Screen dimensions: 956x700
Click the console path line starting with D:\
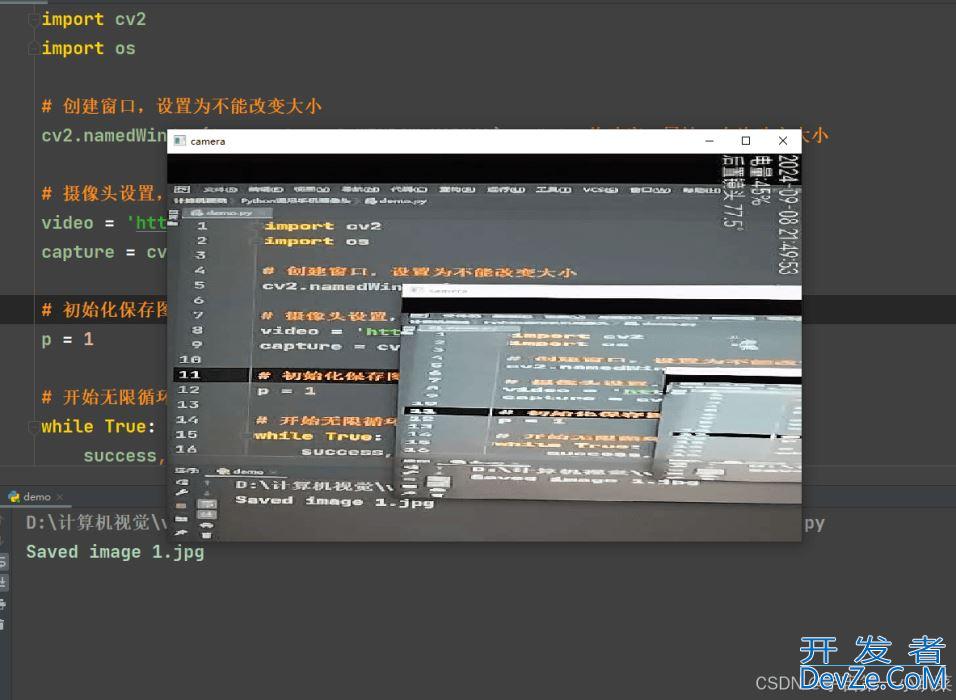(97, 523)
